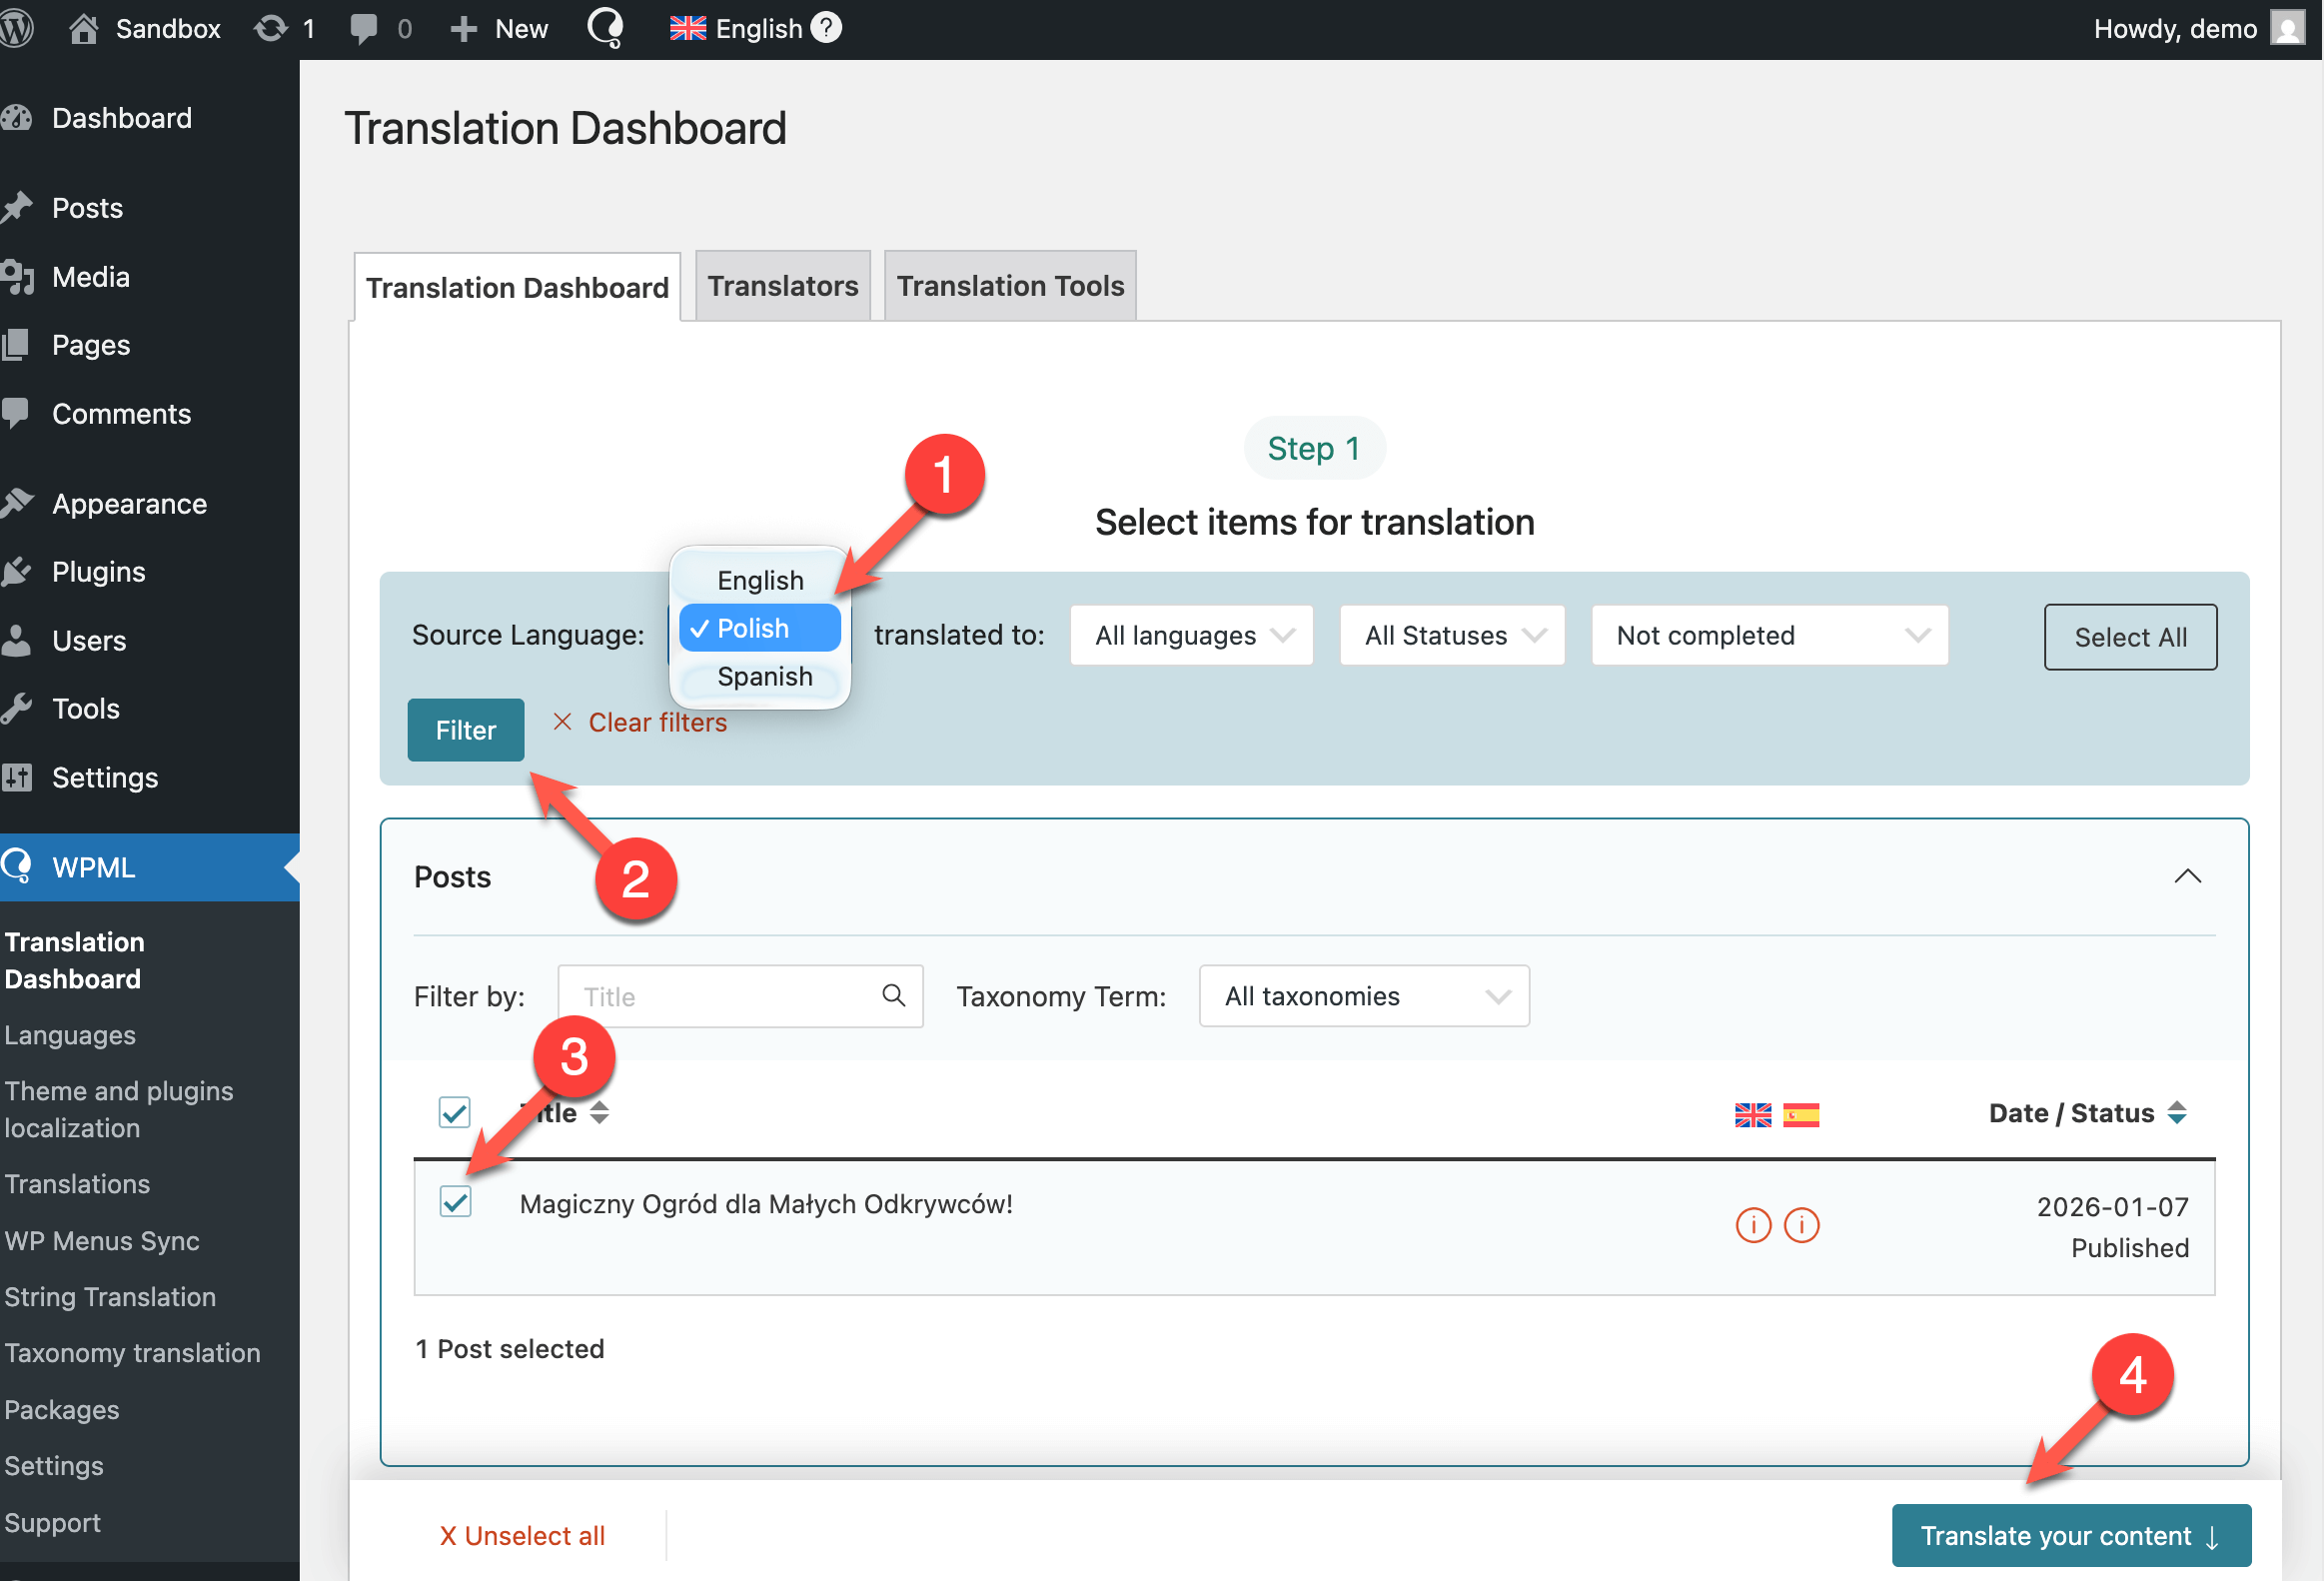This screenshot has width=2324, height=1581.
Task: Sort by Date / Status arrows
Action: [2176, 1112]
